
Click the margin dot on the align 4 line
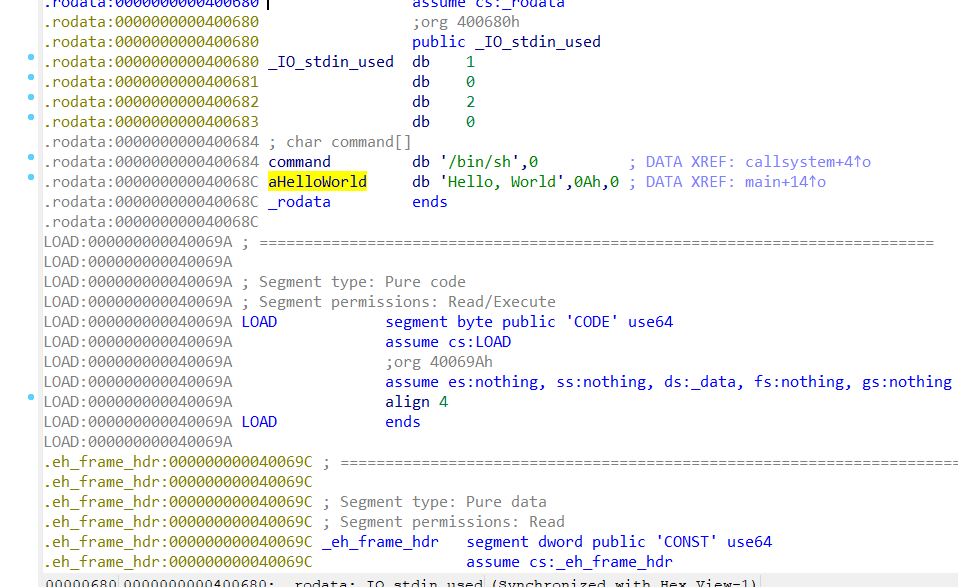click(x=31, y=398)
